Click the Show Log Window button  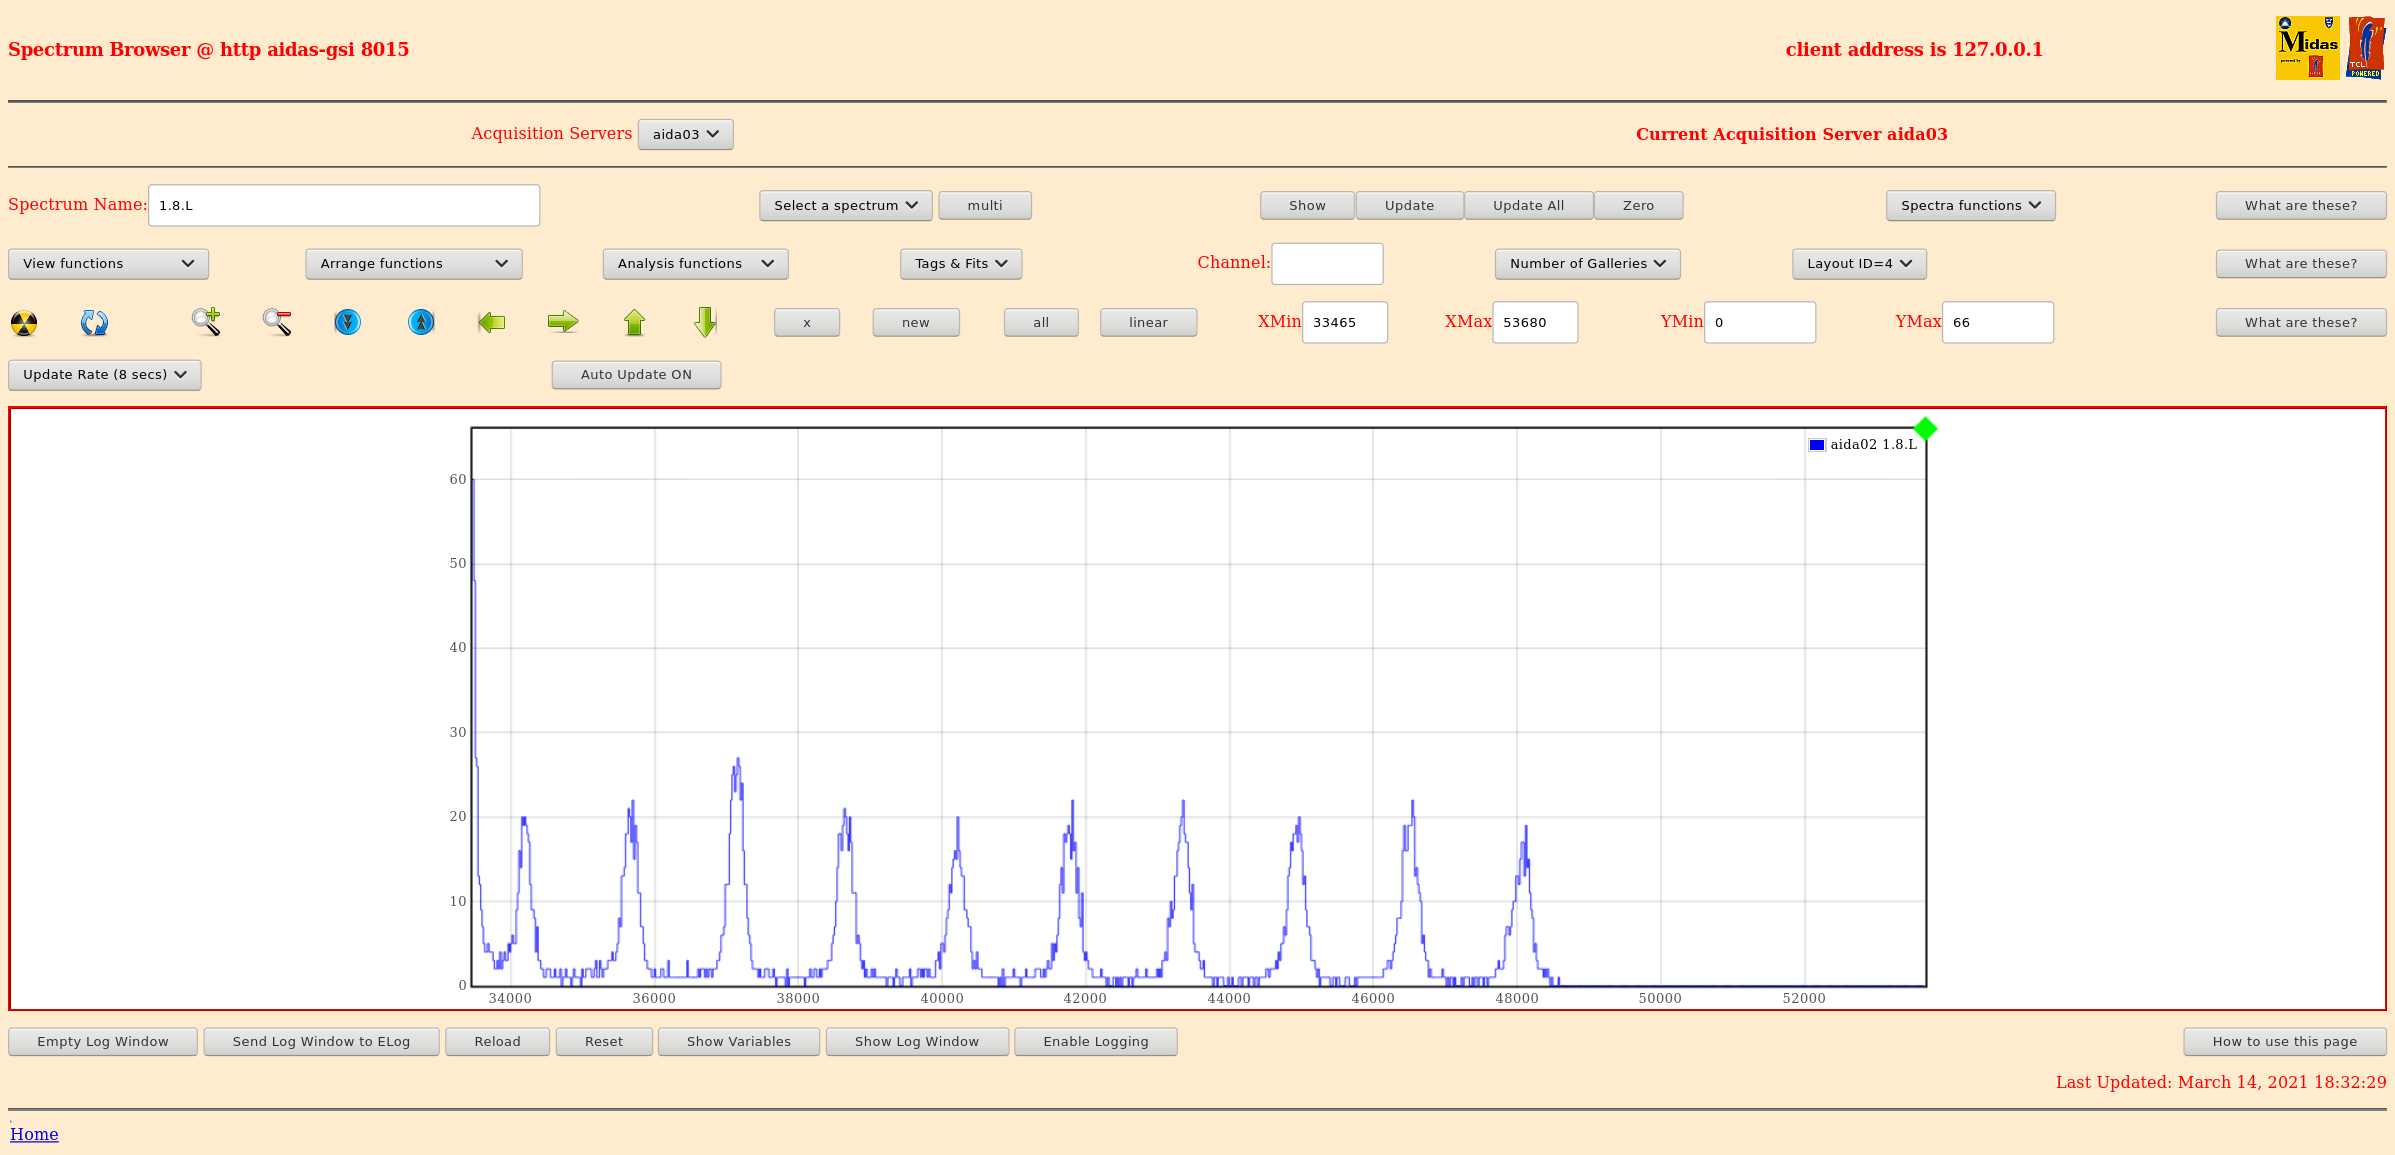917,1041
